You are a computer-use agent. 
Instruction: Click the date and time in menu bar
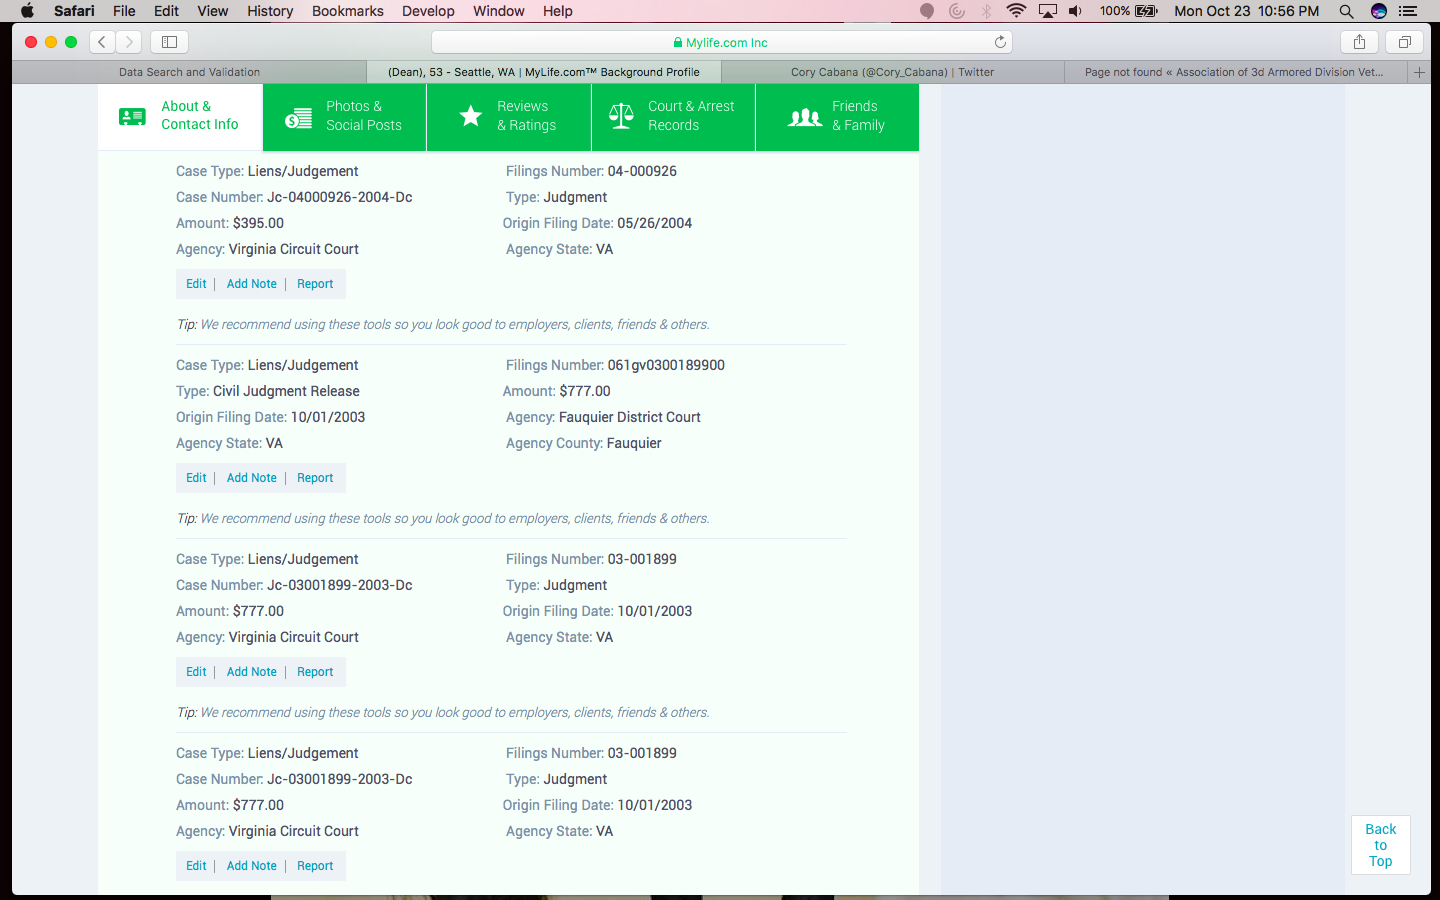click(1246, 11)
